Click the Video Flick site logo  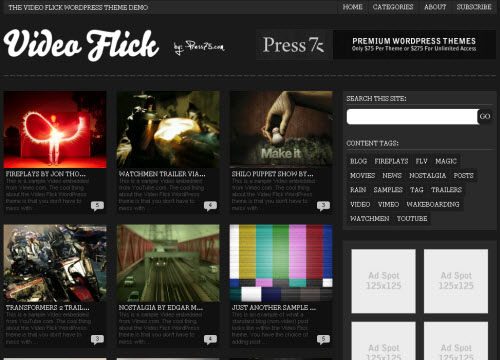coord(81,45)
